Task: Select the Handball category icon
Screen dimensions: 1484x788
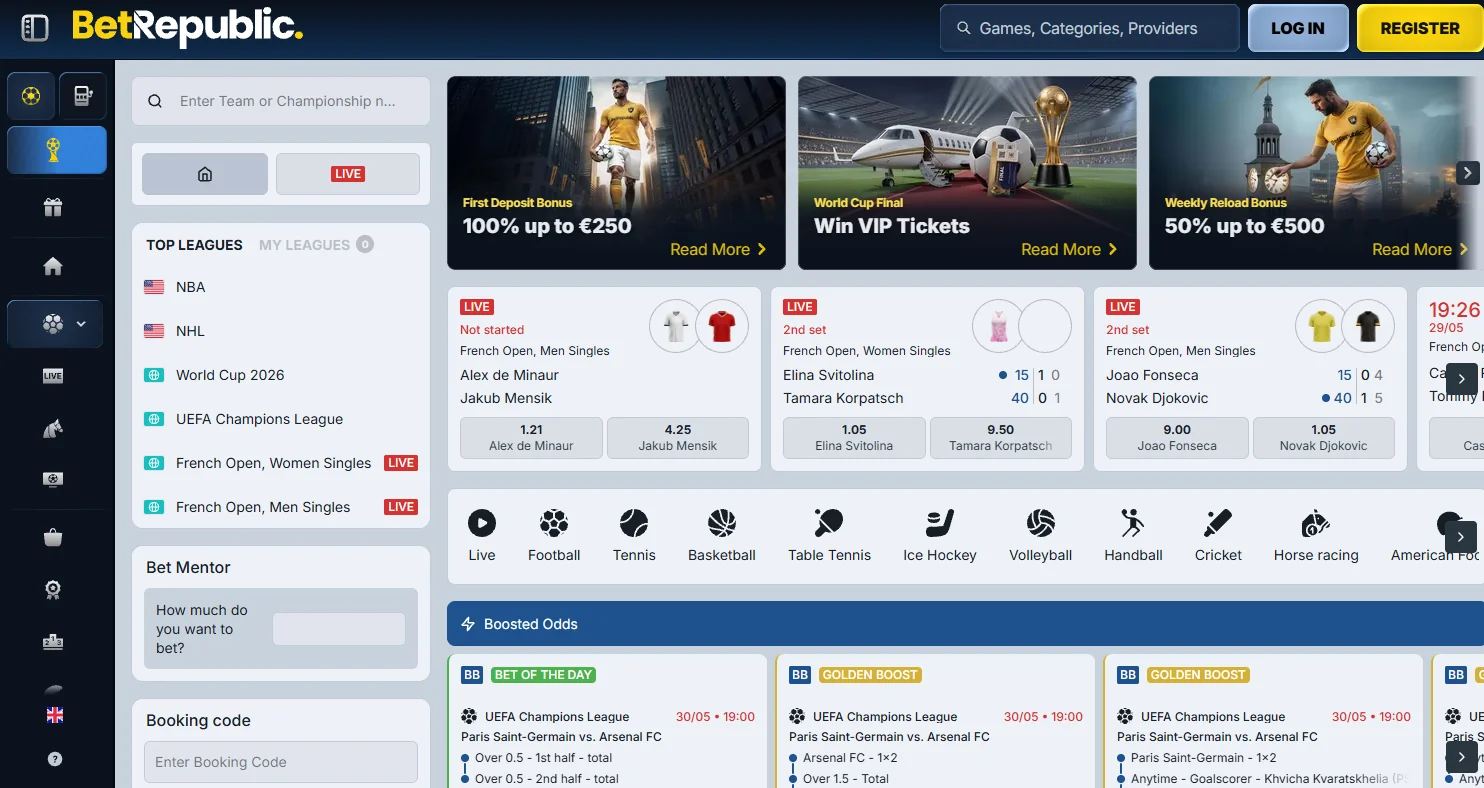Action: pos(1133,534)
